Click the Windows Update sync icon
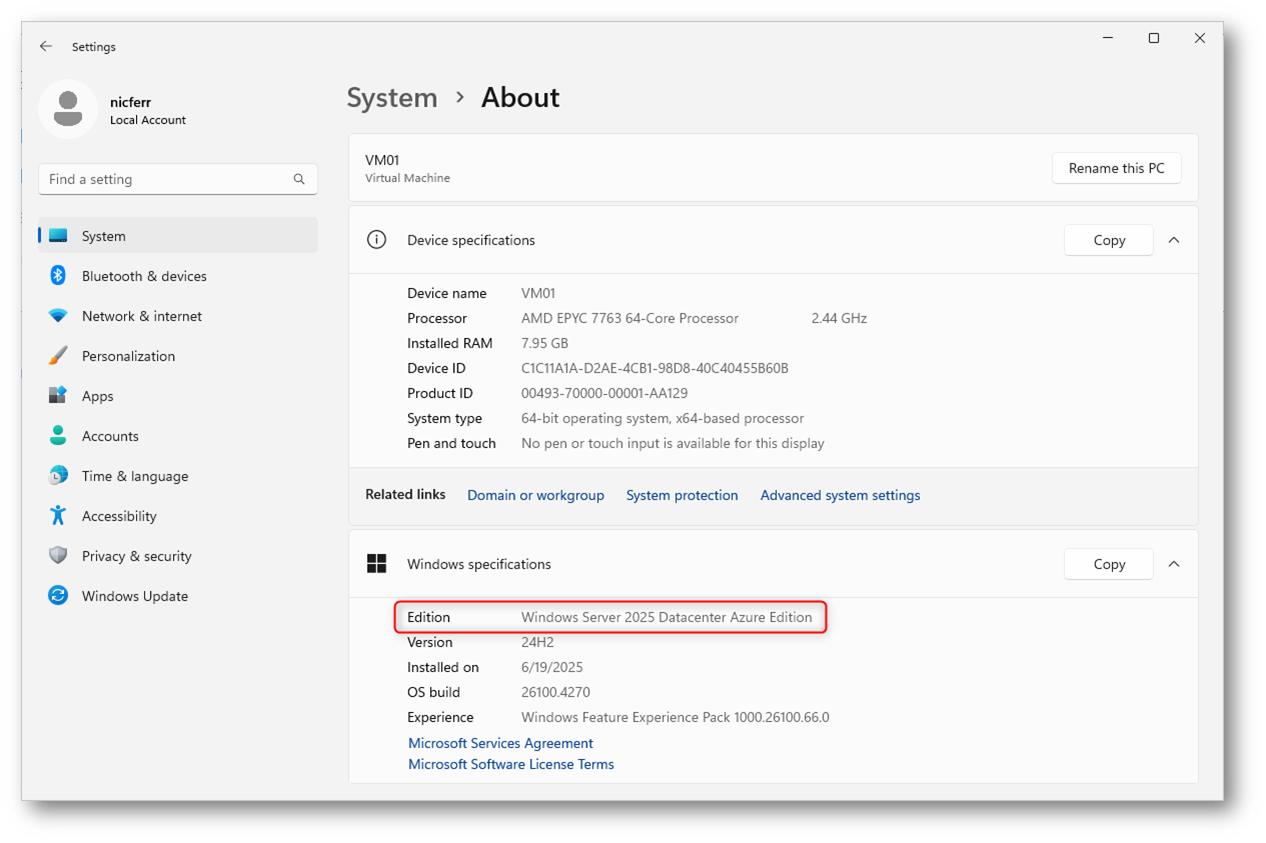 coord(58,596)
